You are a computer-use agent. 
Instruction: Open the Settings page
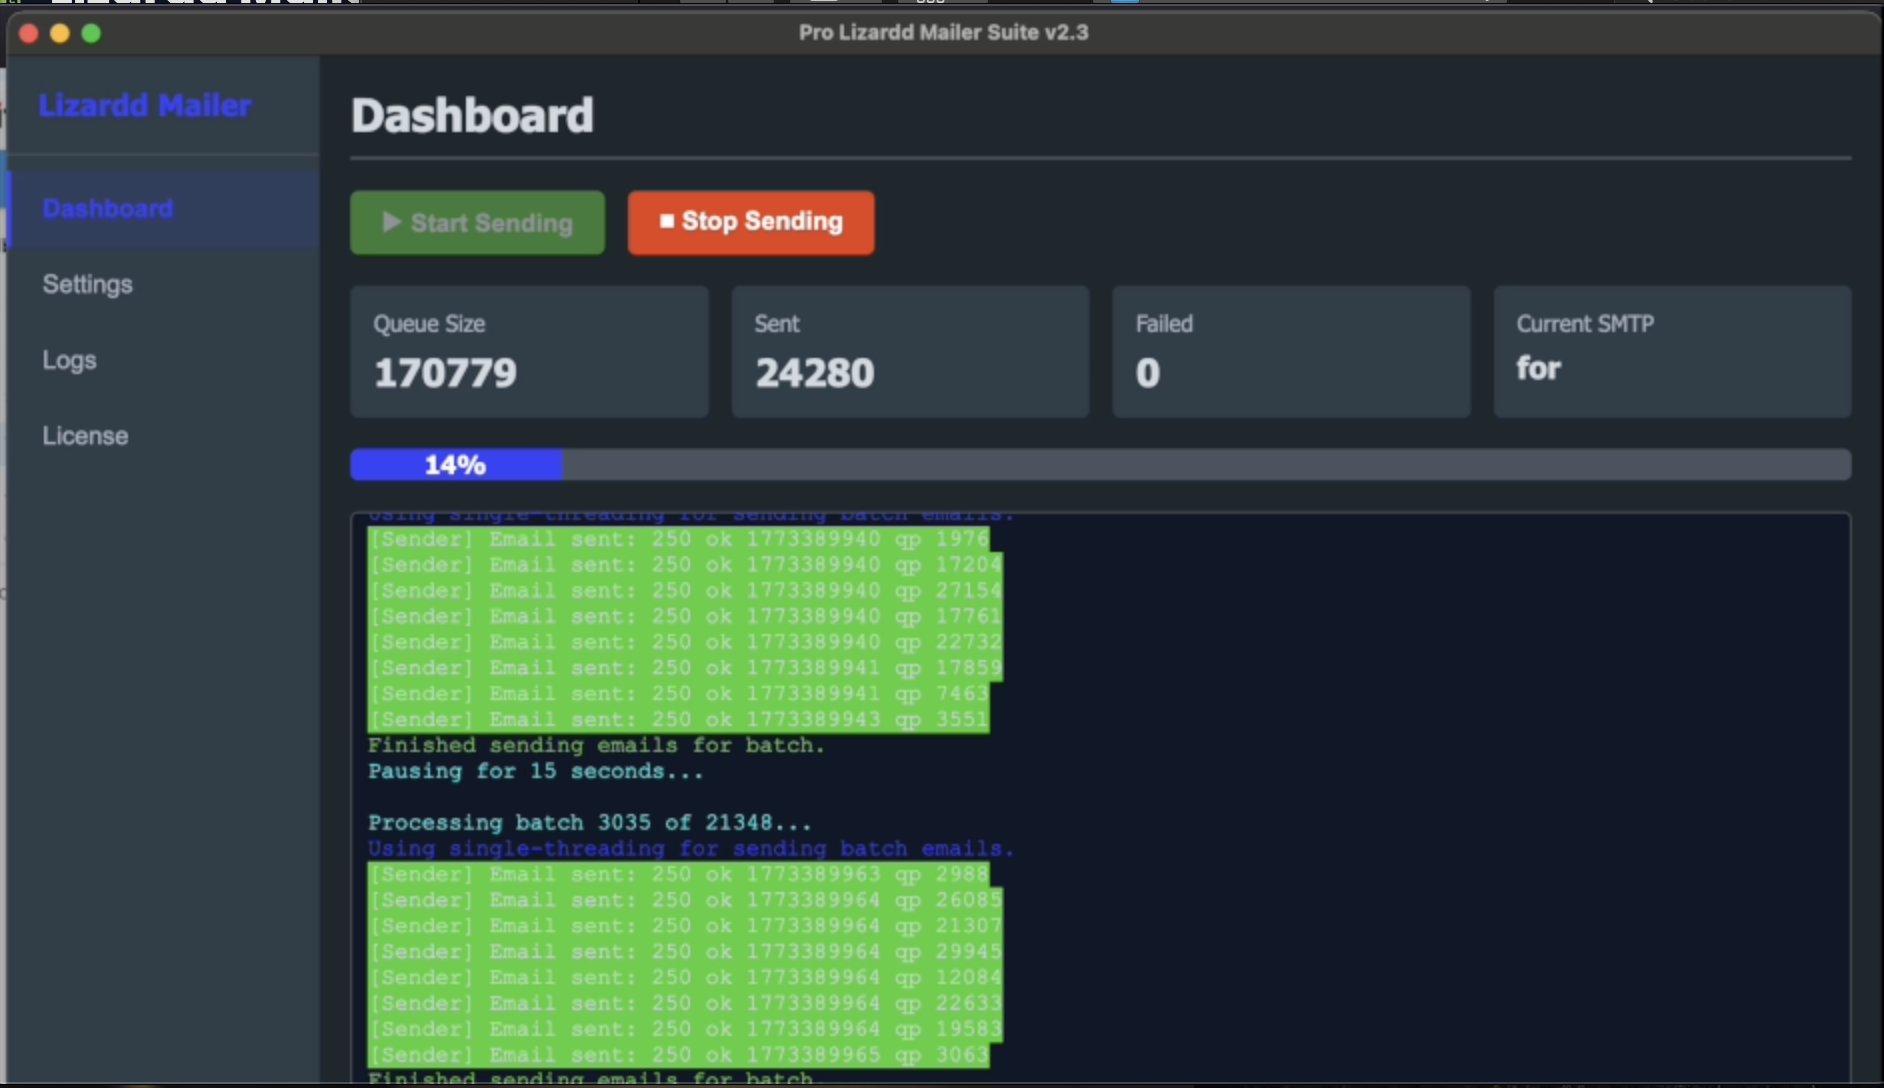click(x=88, y=284)
